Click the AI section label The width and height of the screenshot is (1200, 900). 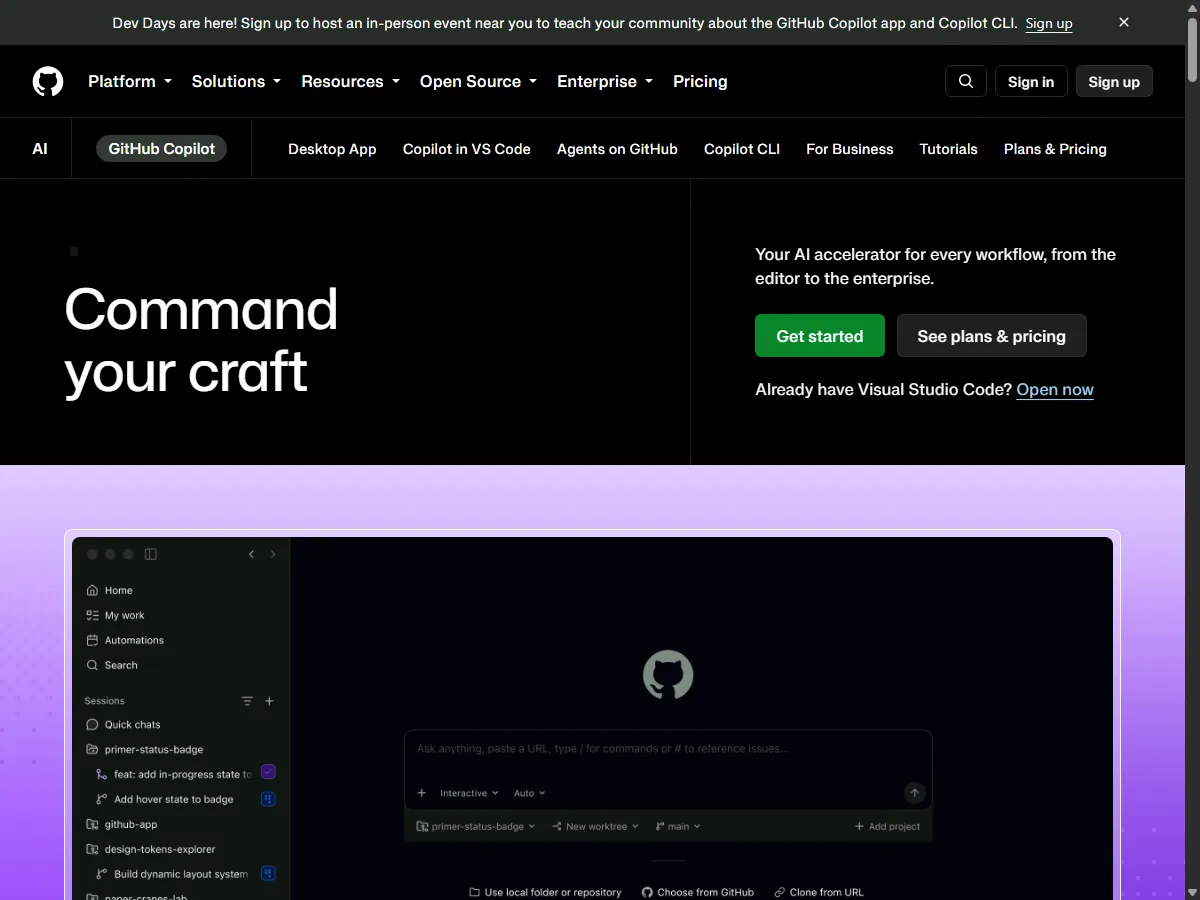click(40, 149)
